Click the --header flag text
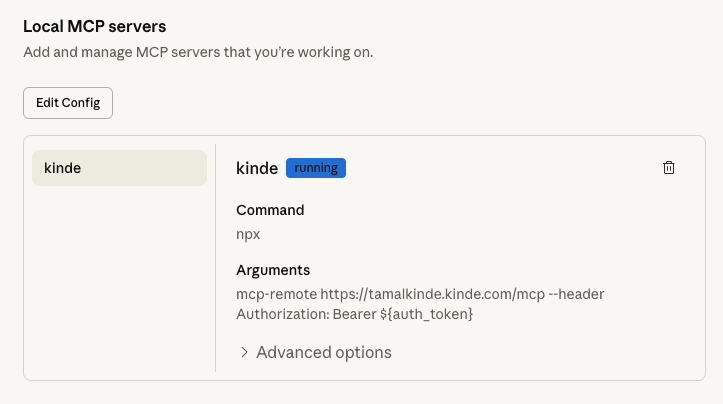The width and height of the screenshot is (723, 404). pos(577,294)
